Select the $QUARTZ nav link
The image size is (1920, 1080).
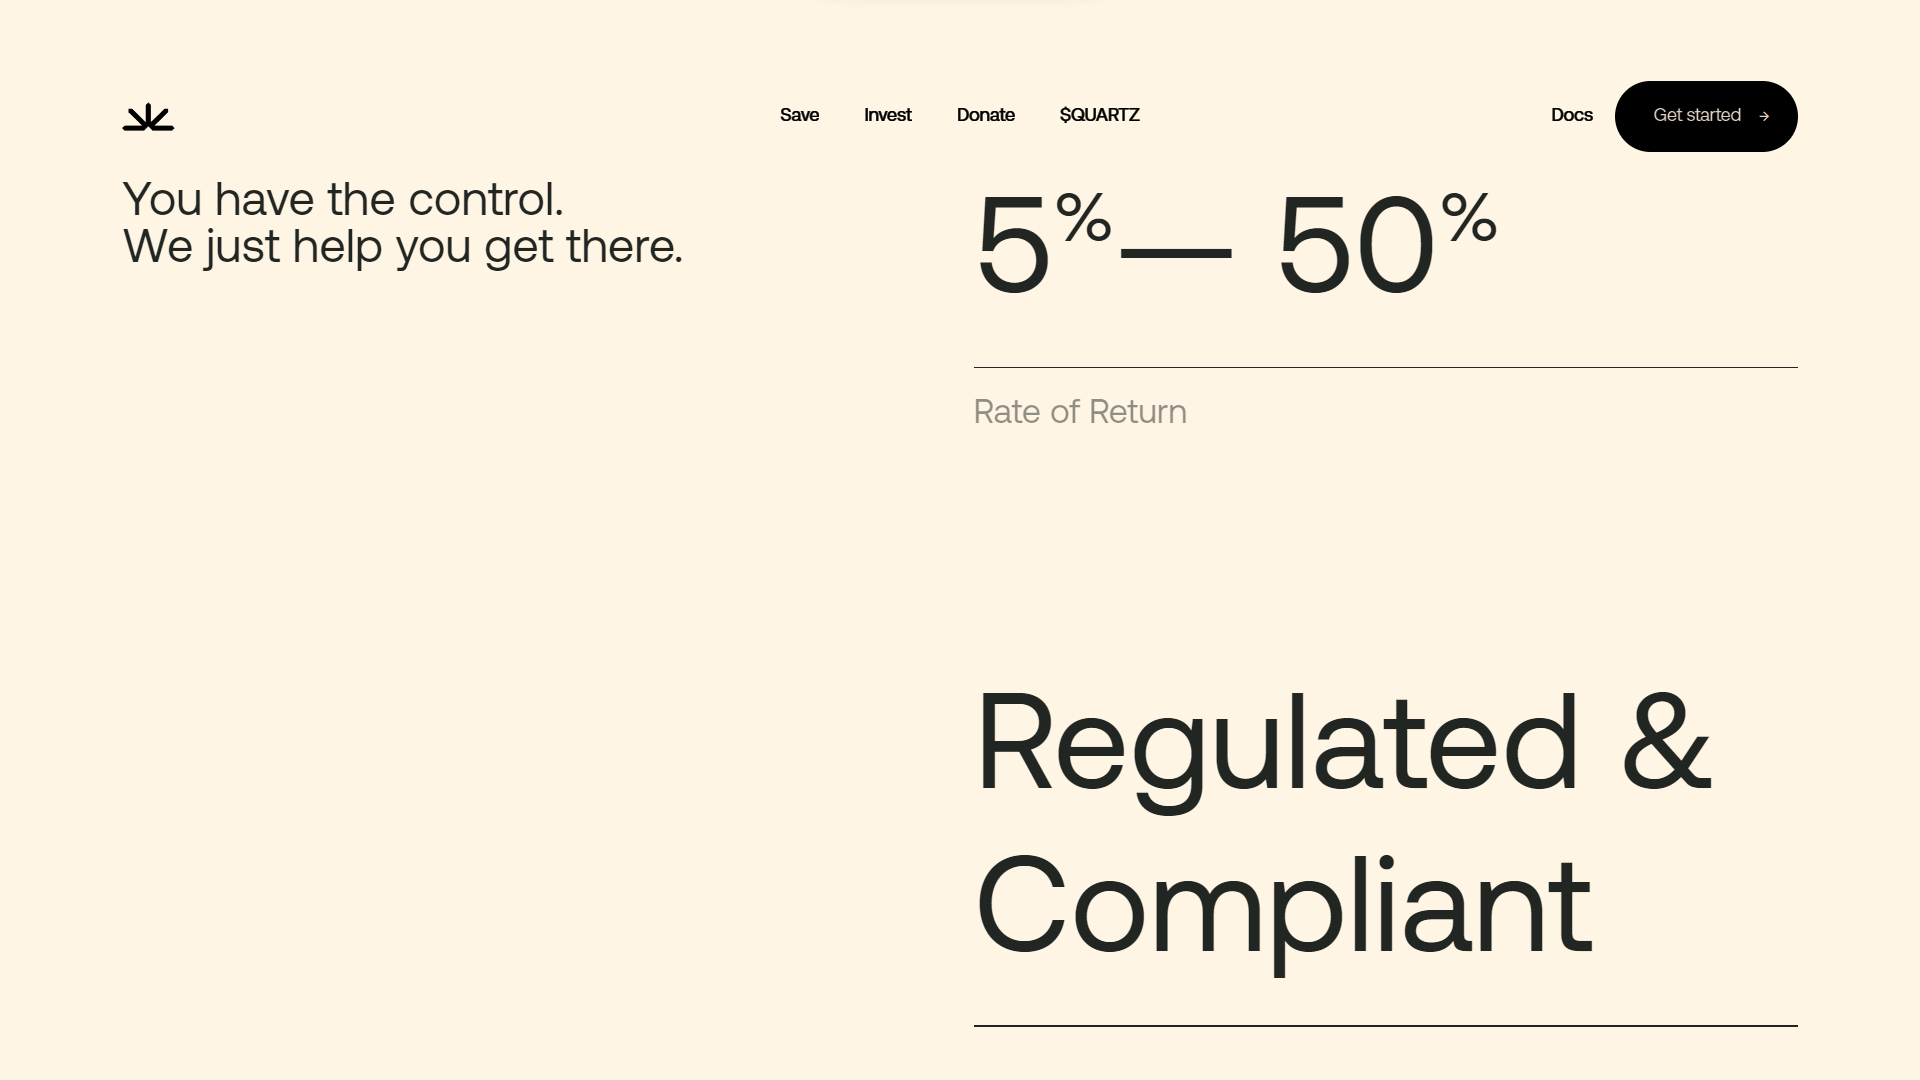pos(1099,115)
